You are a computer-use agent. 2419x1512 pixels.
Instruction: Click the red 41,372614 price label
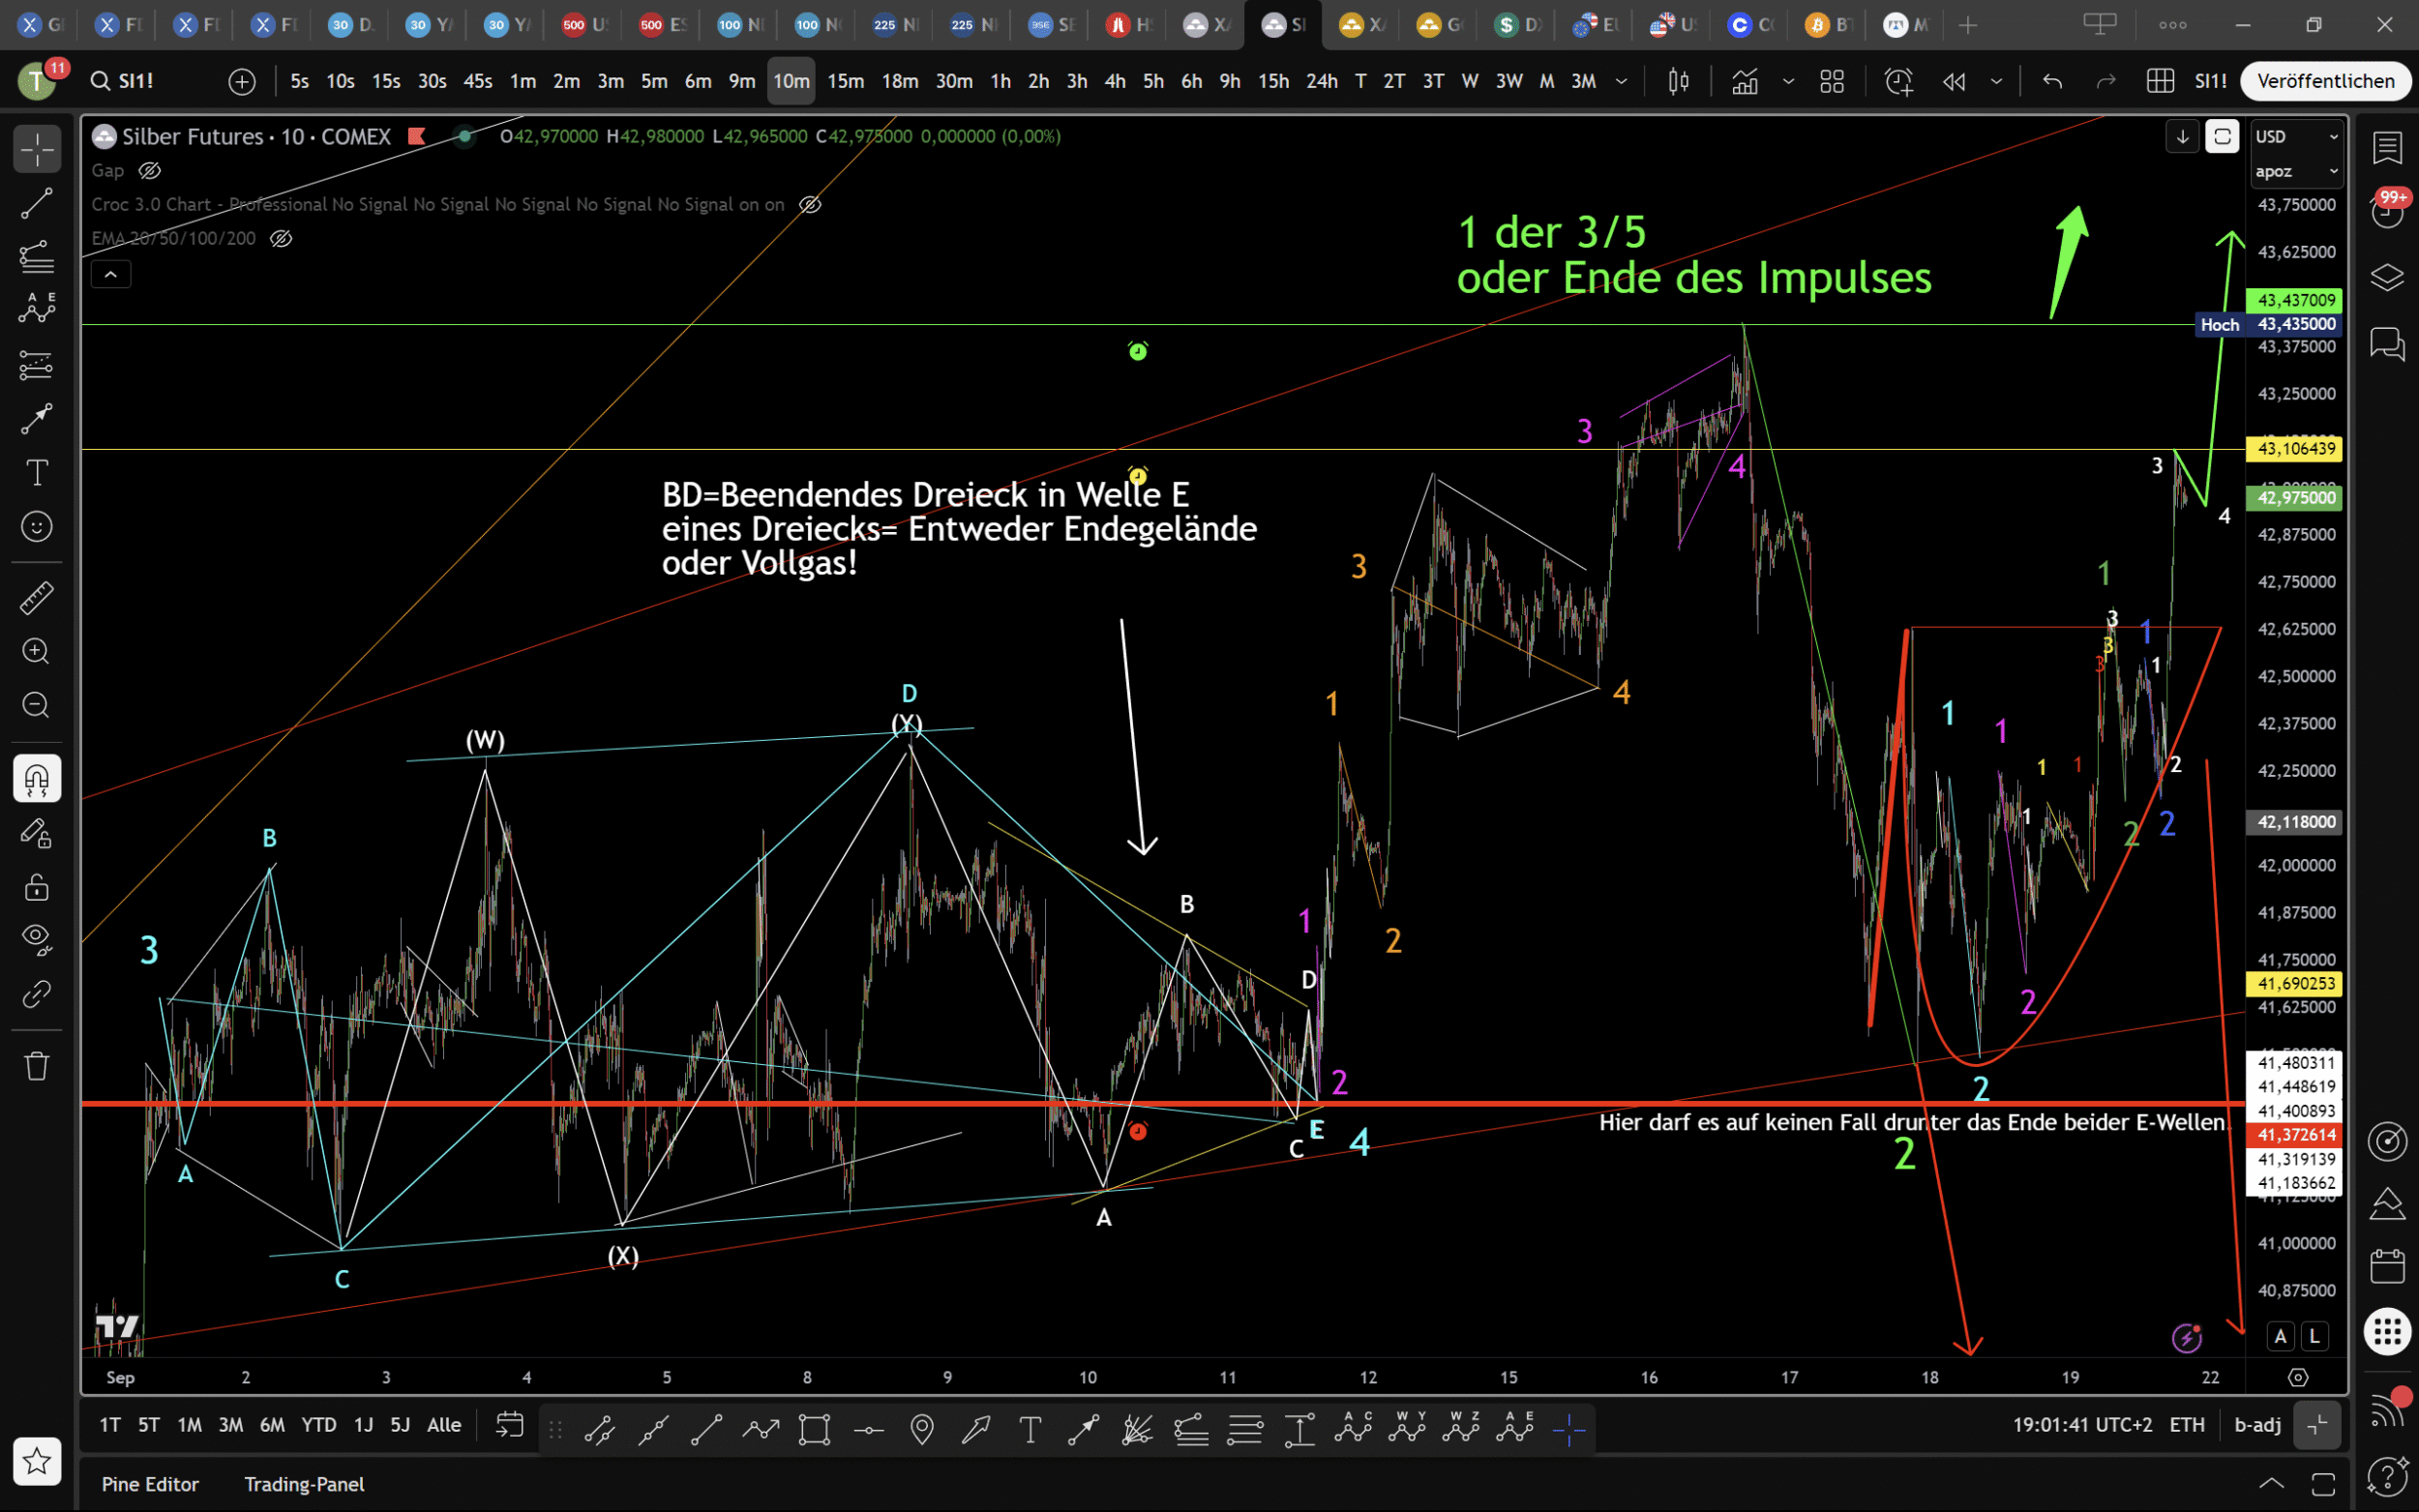[2295, 1134]
